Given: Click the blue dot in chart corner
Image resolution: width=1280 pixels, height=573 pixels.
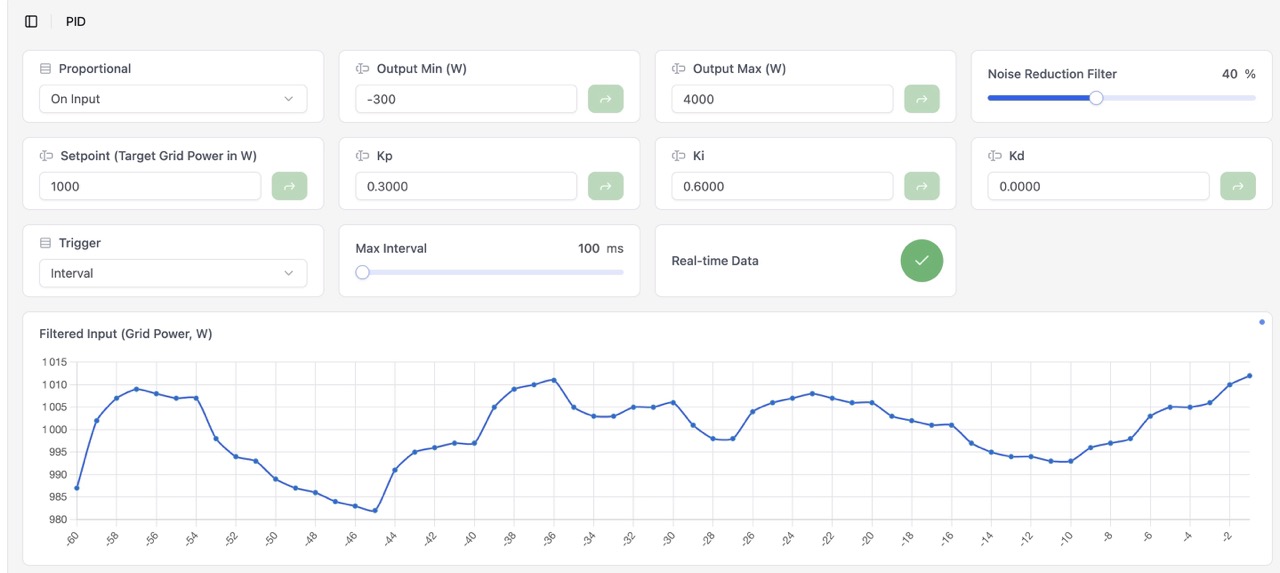Looking at the screenshot, I should click(x=1261, y=322).
